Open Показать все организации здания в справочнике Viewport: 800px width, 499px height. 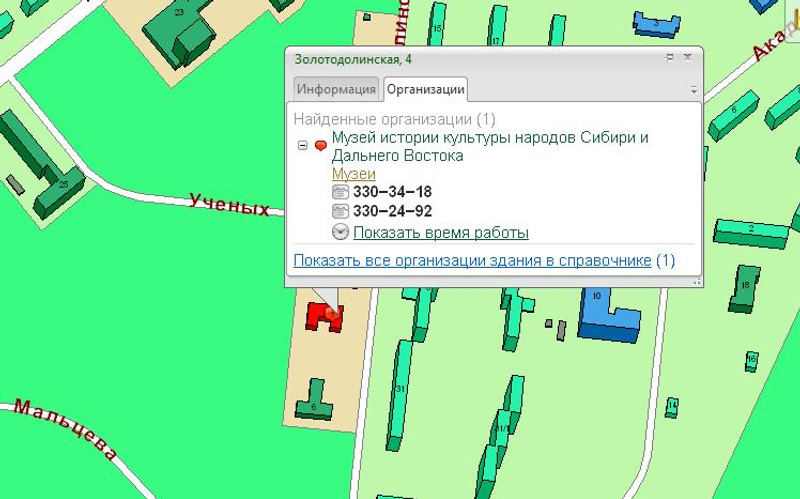tap(472, 260)
